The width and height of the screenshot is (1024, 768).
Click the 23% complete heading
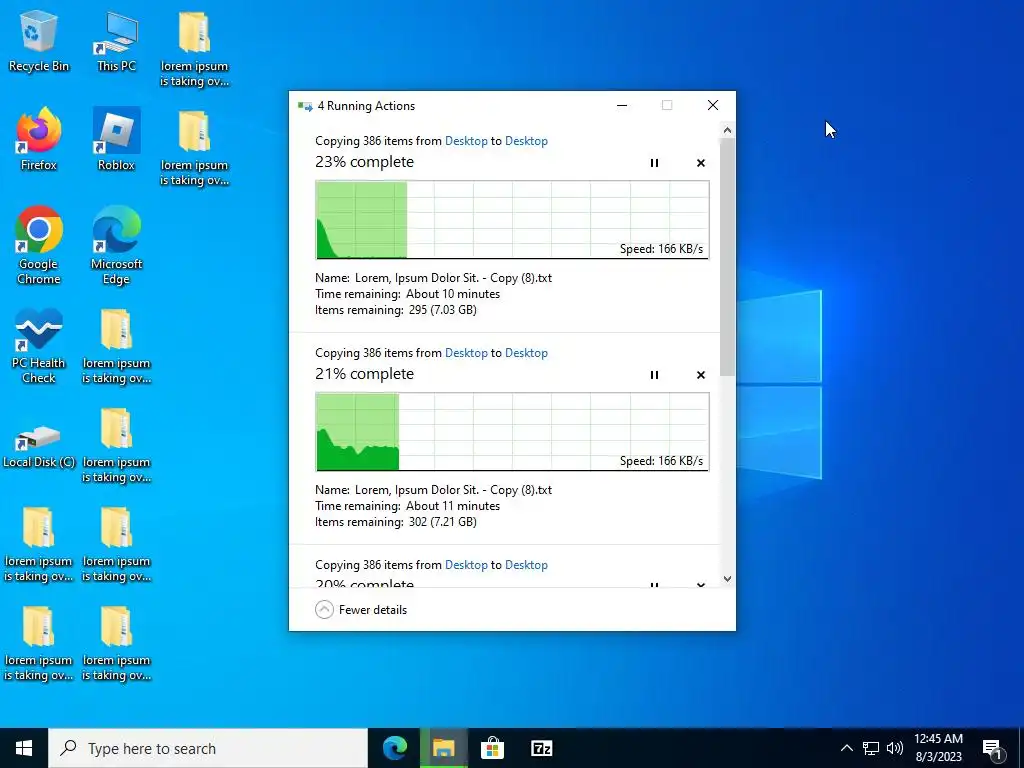(364, 162)
